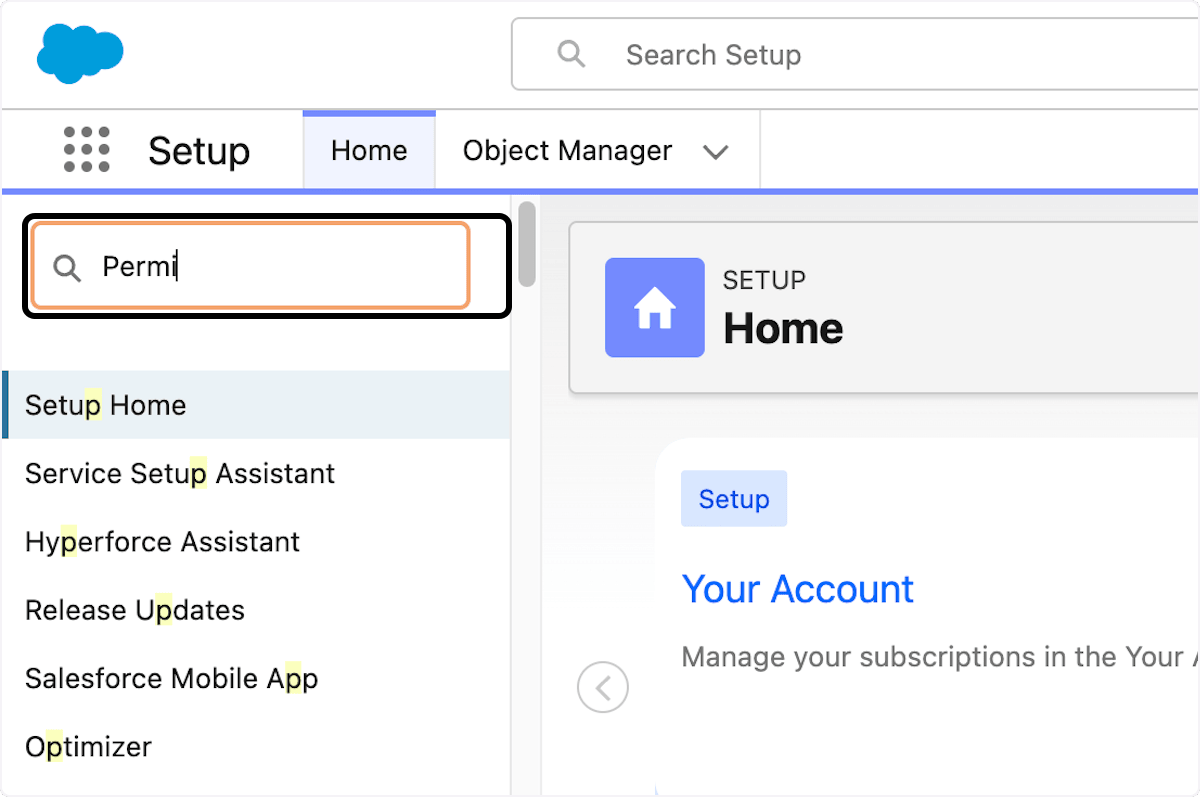Click into the Quick Find box containing Permi
This screenshot has height=797, width=1200.
point(251,265)
